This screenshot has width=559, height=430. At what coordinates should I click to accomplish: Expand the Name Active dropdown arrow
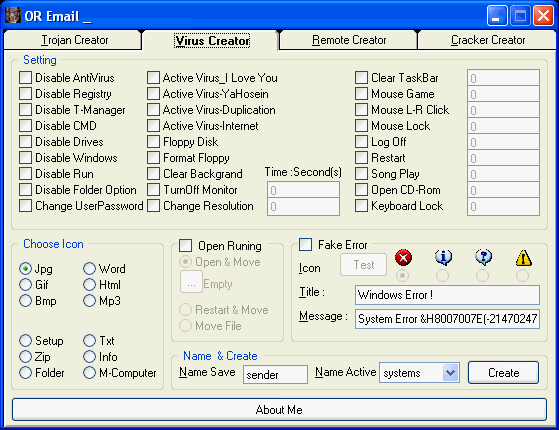click(x=451, y=373)
